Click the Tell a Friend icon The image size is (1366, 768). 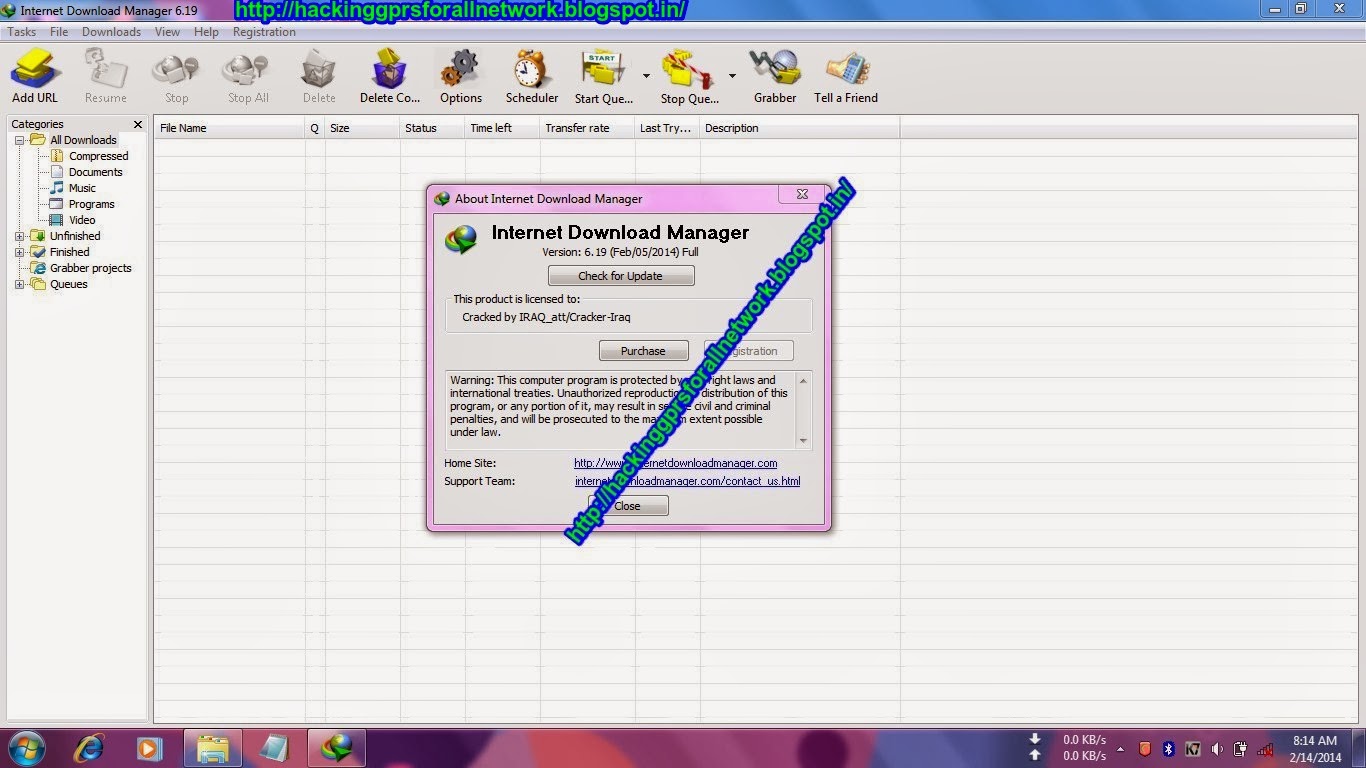coord(846,77)
